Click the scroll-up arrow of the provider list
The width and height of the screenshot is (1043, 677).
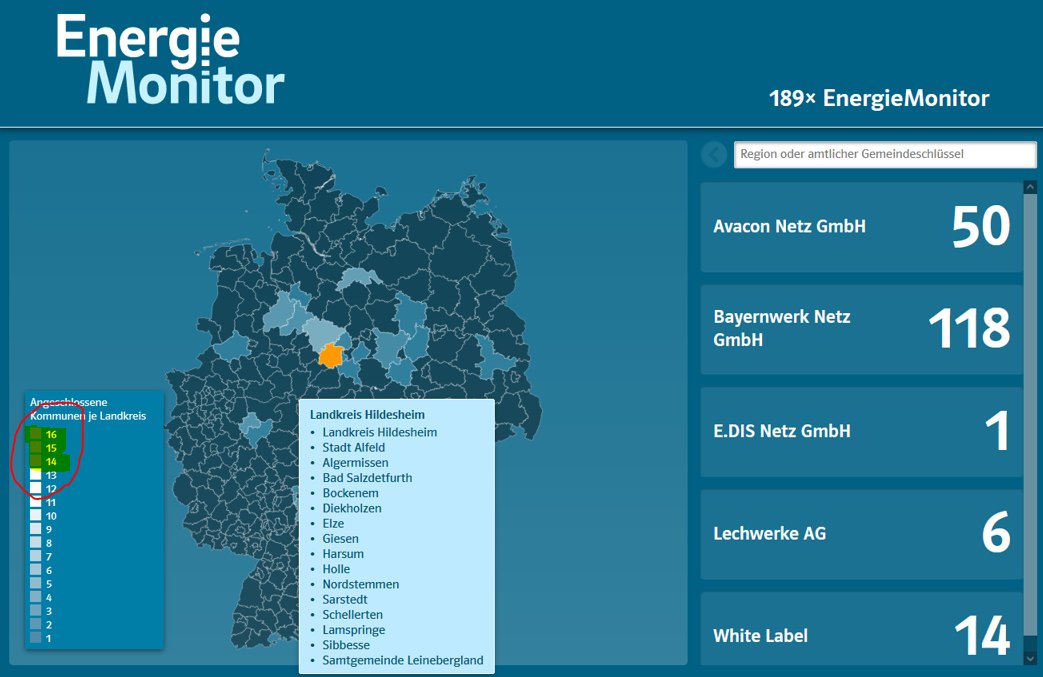point(1030,188)
